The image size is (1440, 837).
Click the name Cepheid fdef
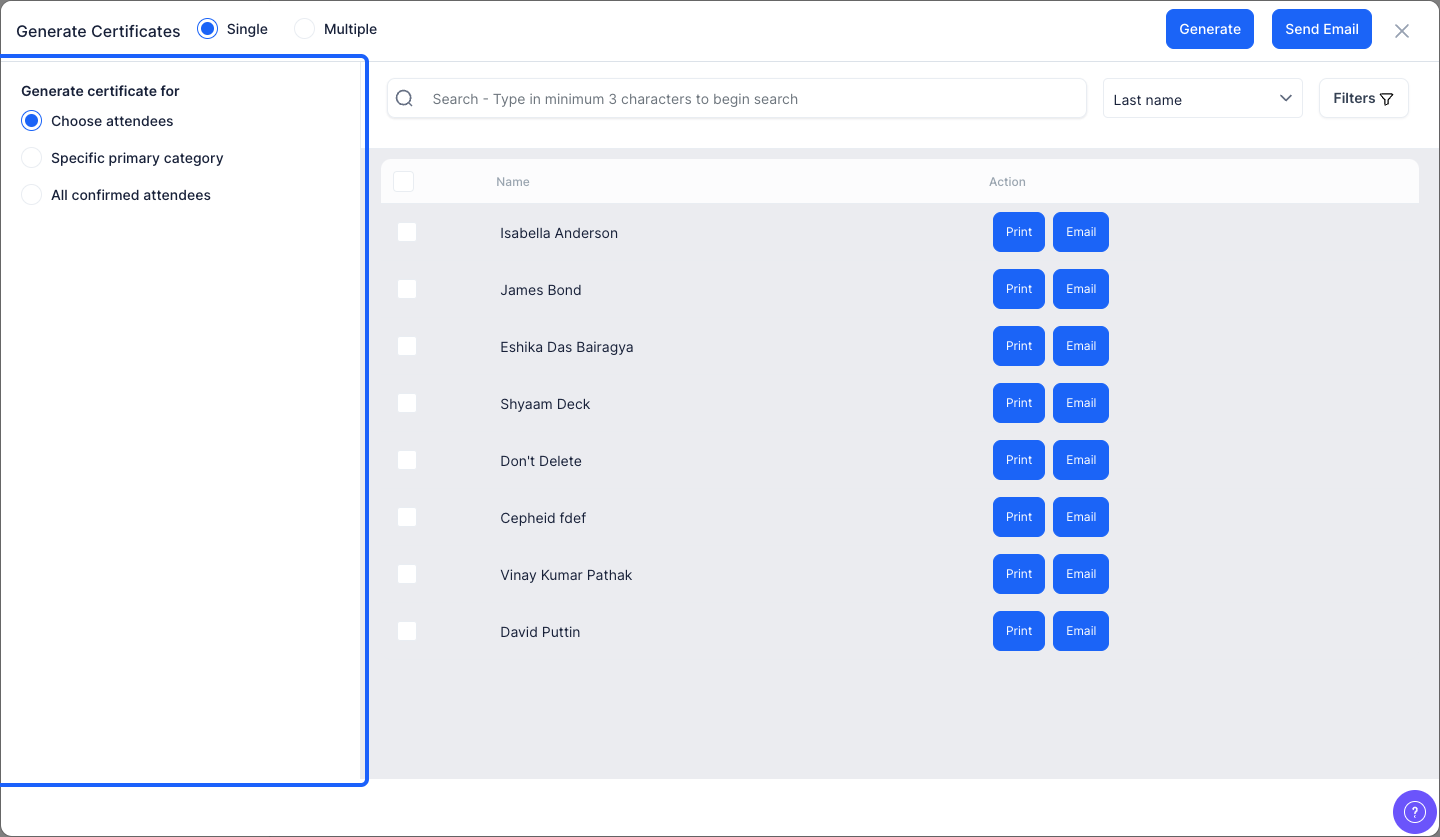tap(543, 518)
